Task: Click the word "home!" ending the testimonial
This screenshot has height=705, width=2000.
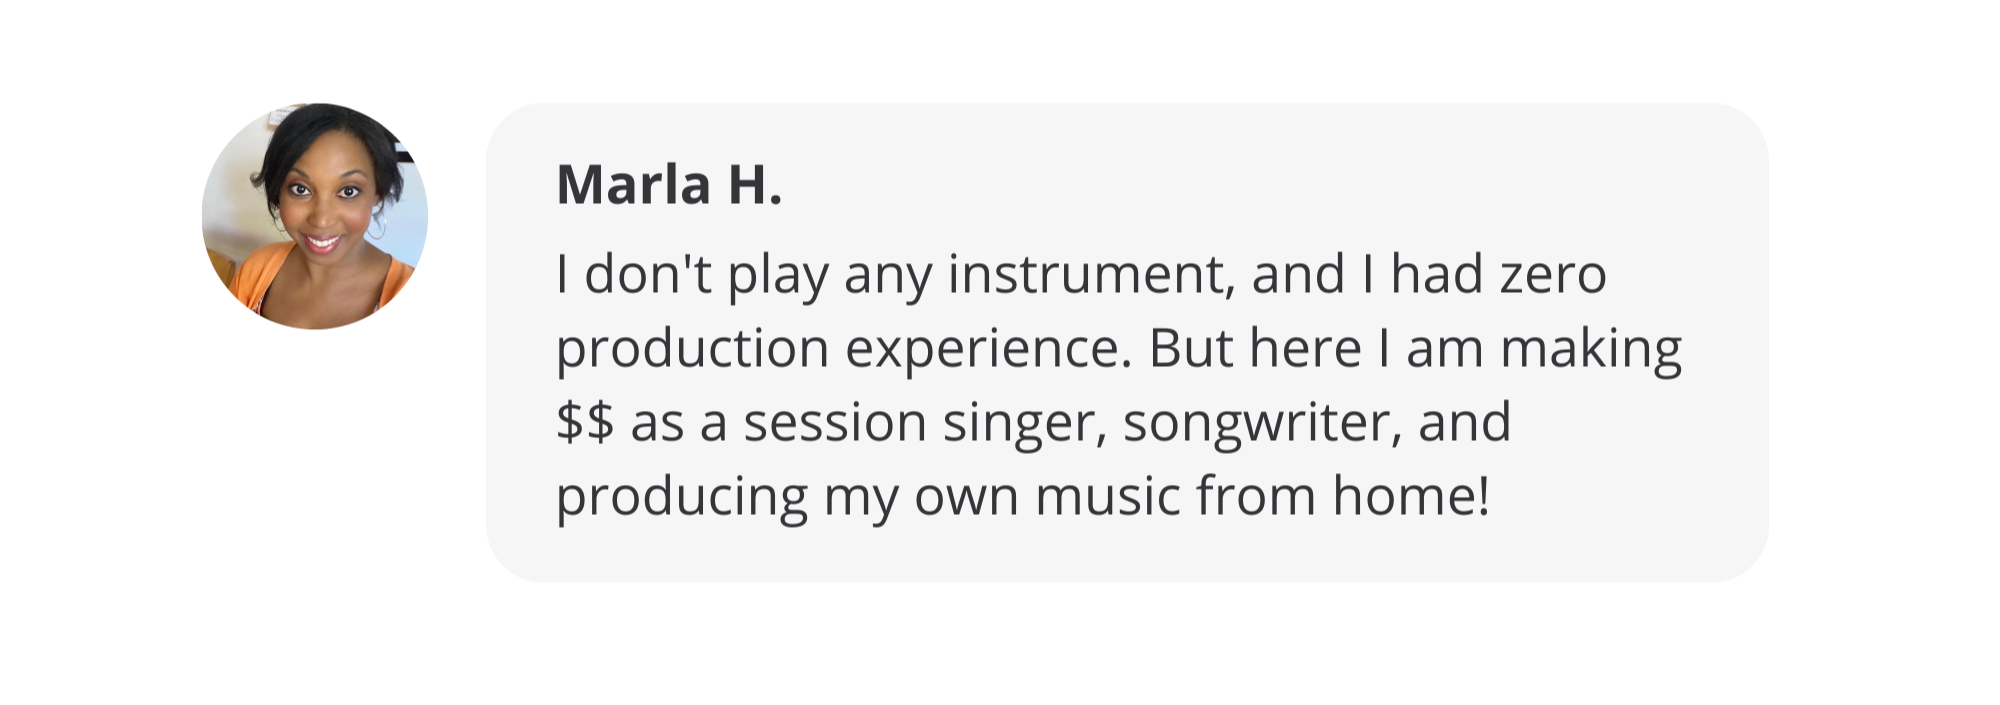Action: pos(1411,496)
